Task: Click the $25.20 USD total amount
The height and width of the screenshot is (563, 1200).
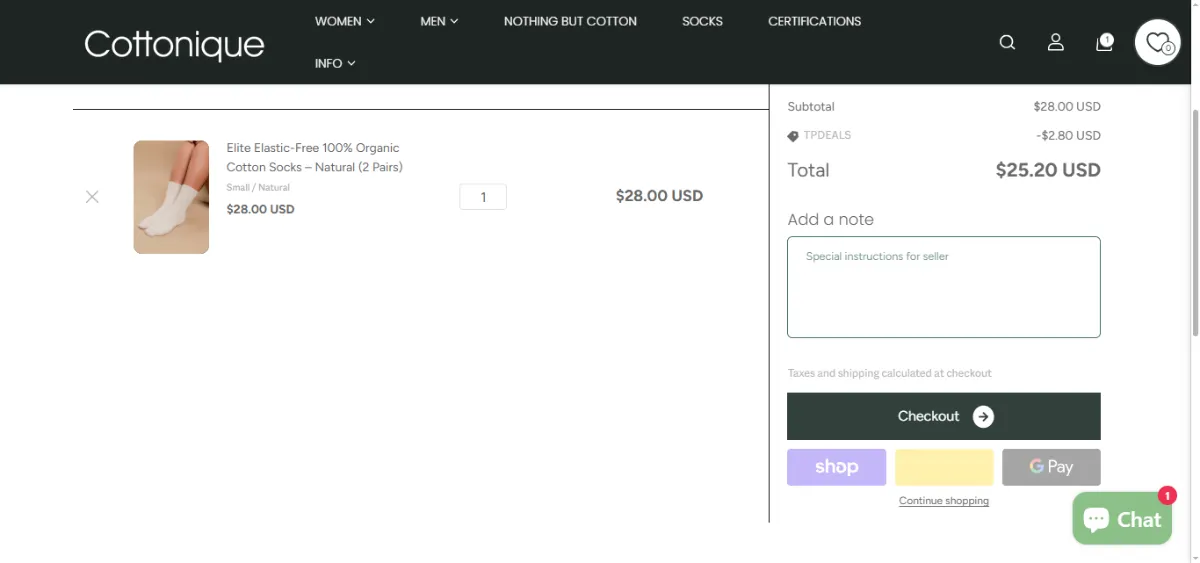Action: click(1048, 170)
